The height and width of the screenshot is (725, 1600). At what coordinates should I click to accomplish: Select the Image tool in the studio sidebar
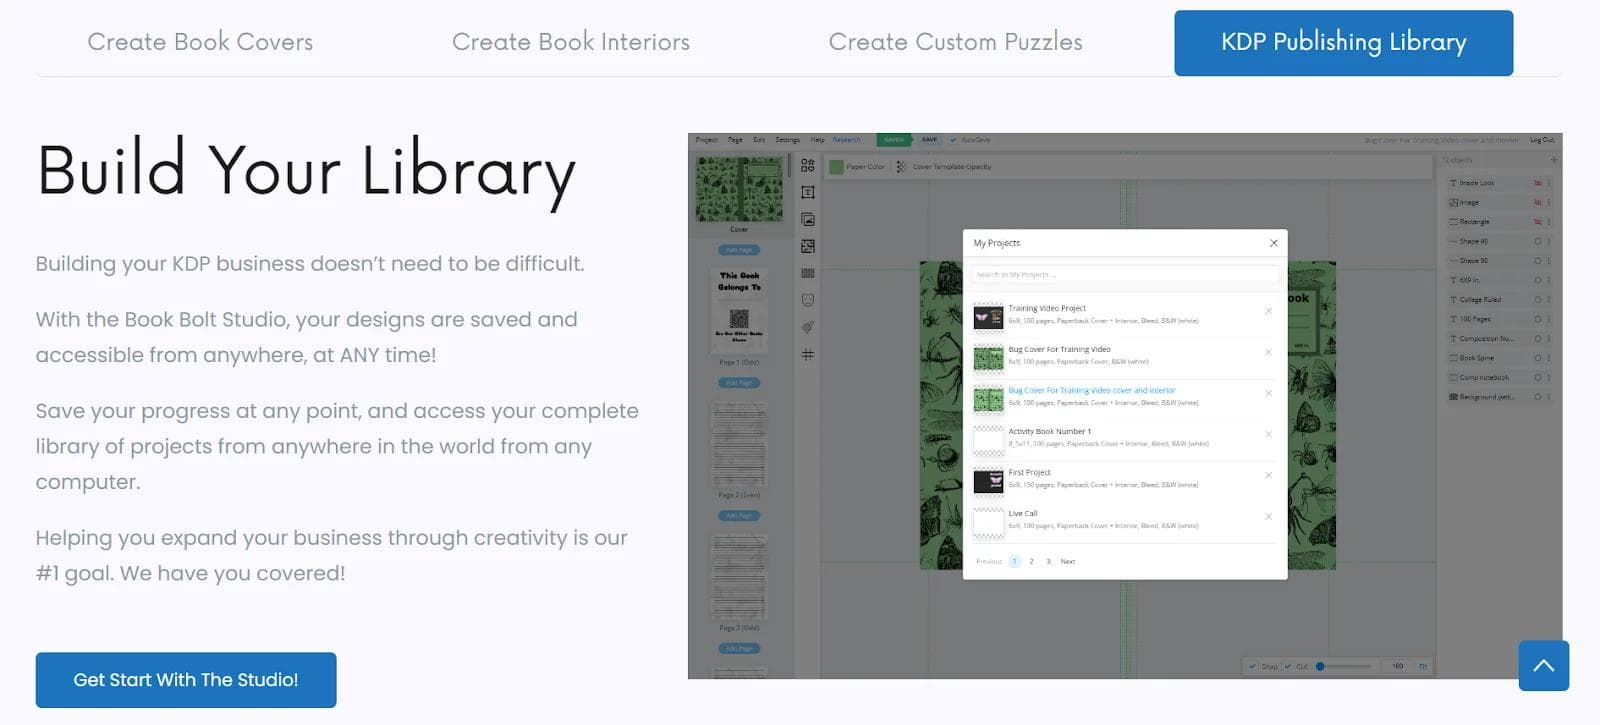coord(808,219)
